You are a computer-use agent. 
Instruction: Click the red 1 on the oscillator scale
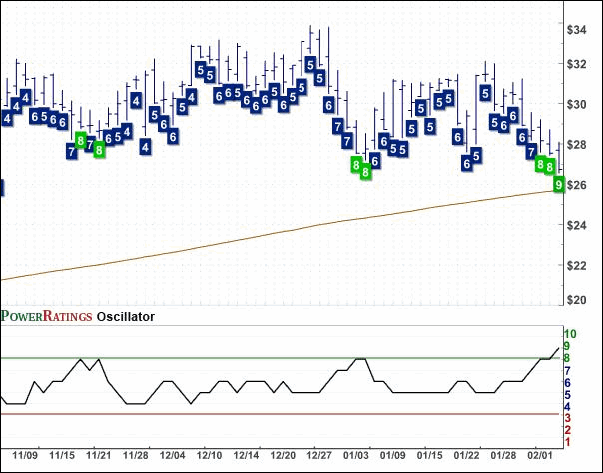point(567,441)
